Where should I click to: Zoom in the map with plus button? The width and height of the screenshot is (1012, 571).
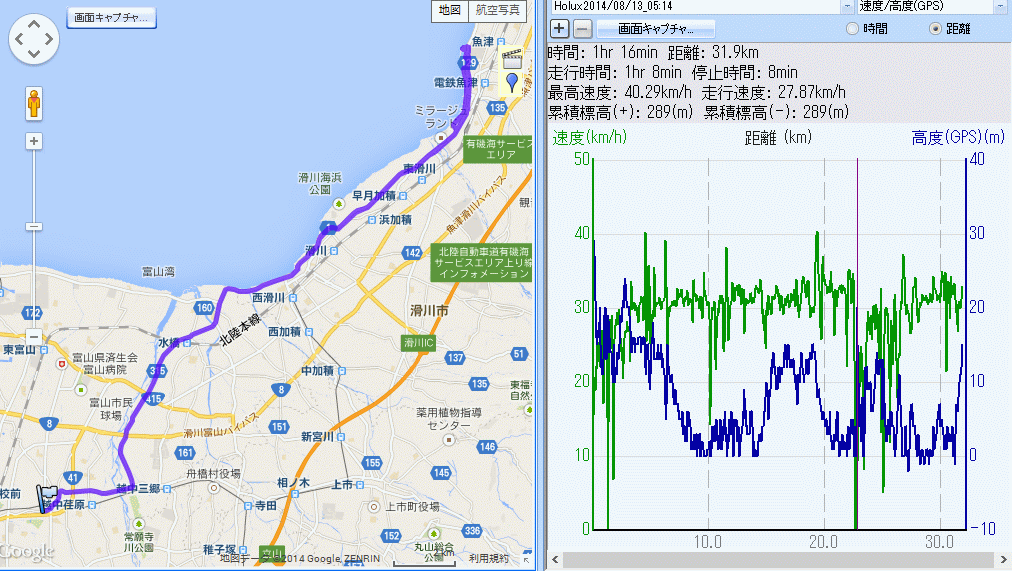pos(34,142)
